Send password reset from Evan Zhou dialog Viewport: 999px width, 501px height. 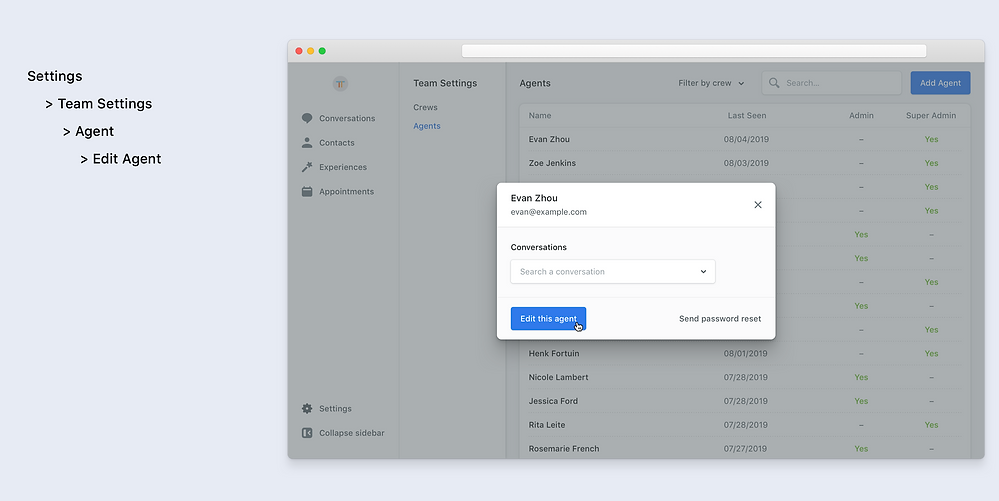[720, 319]
